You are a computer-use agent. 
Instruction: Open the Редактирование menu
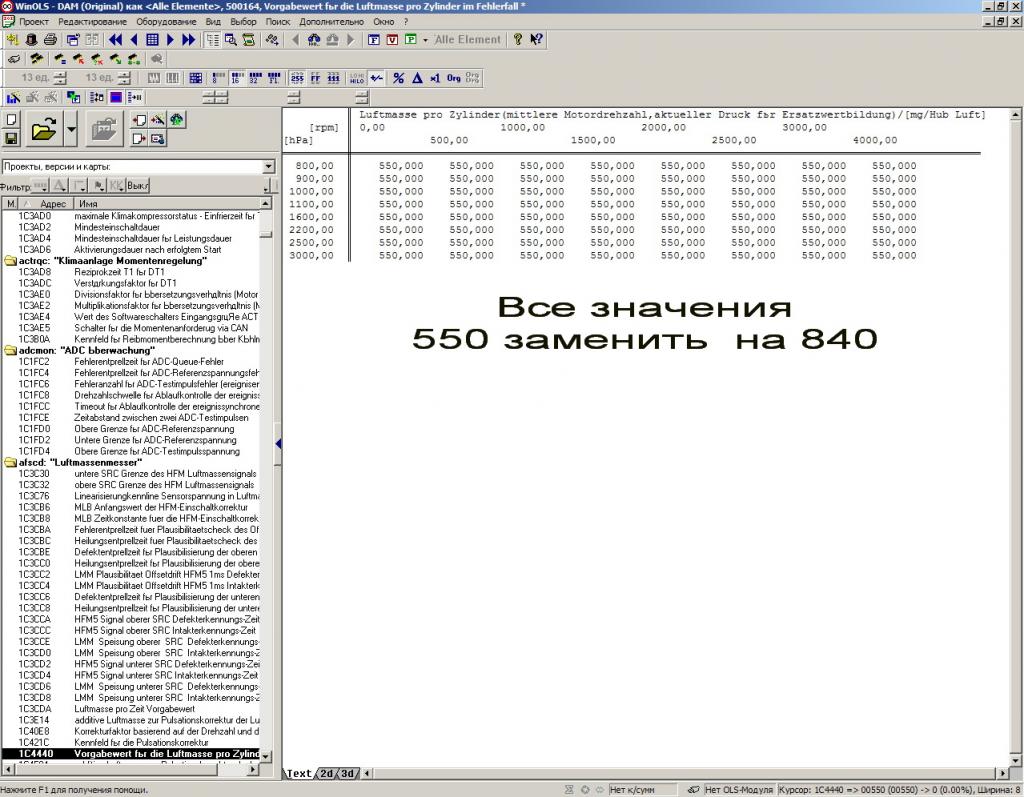[x=93, y=22]
